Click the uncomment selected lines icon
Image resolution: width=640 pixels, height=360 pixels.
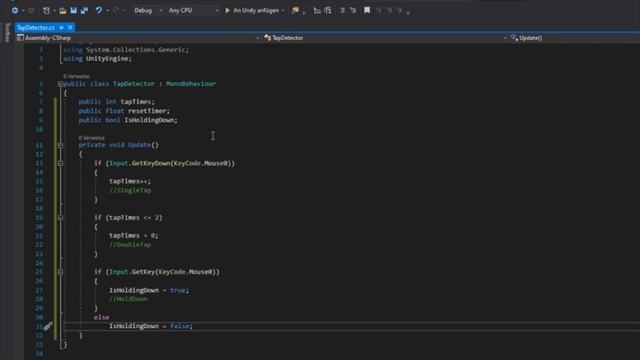click(x=353, y=10)
